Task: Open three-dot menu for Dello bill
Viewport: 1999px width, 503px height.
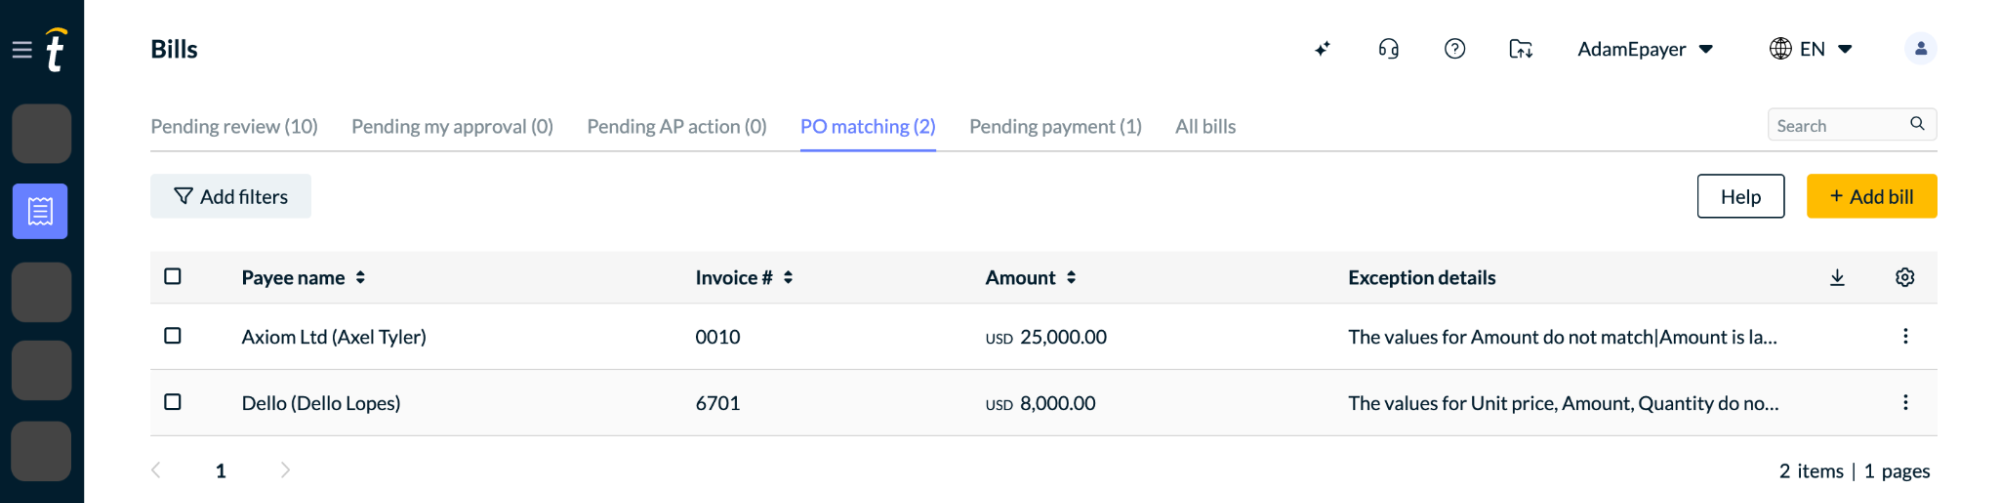Action: (1905, 402)
